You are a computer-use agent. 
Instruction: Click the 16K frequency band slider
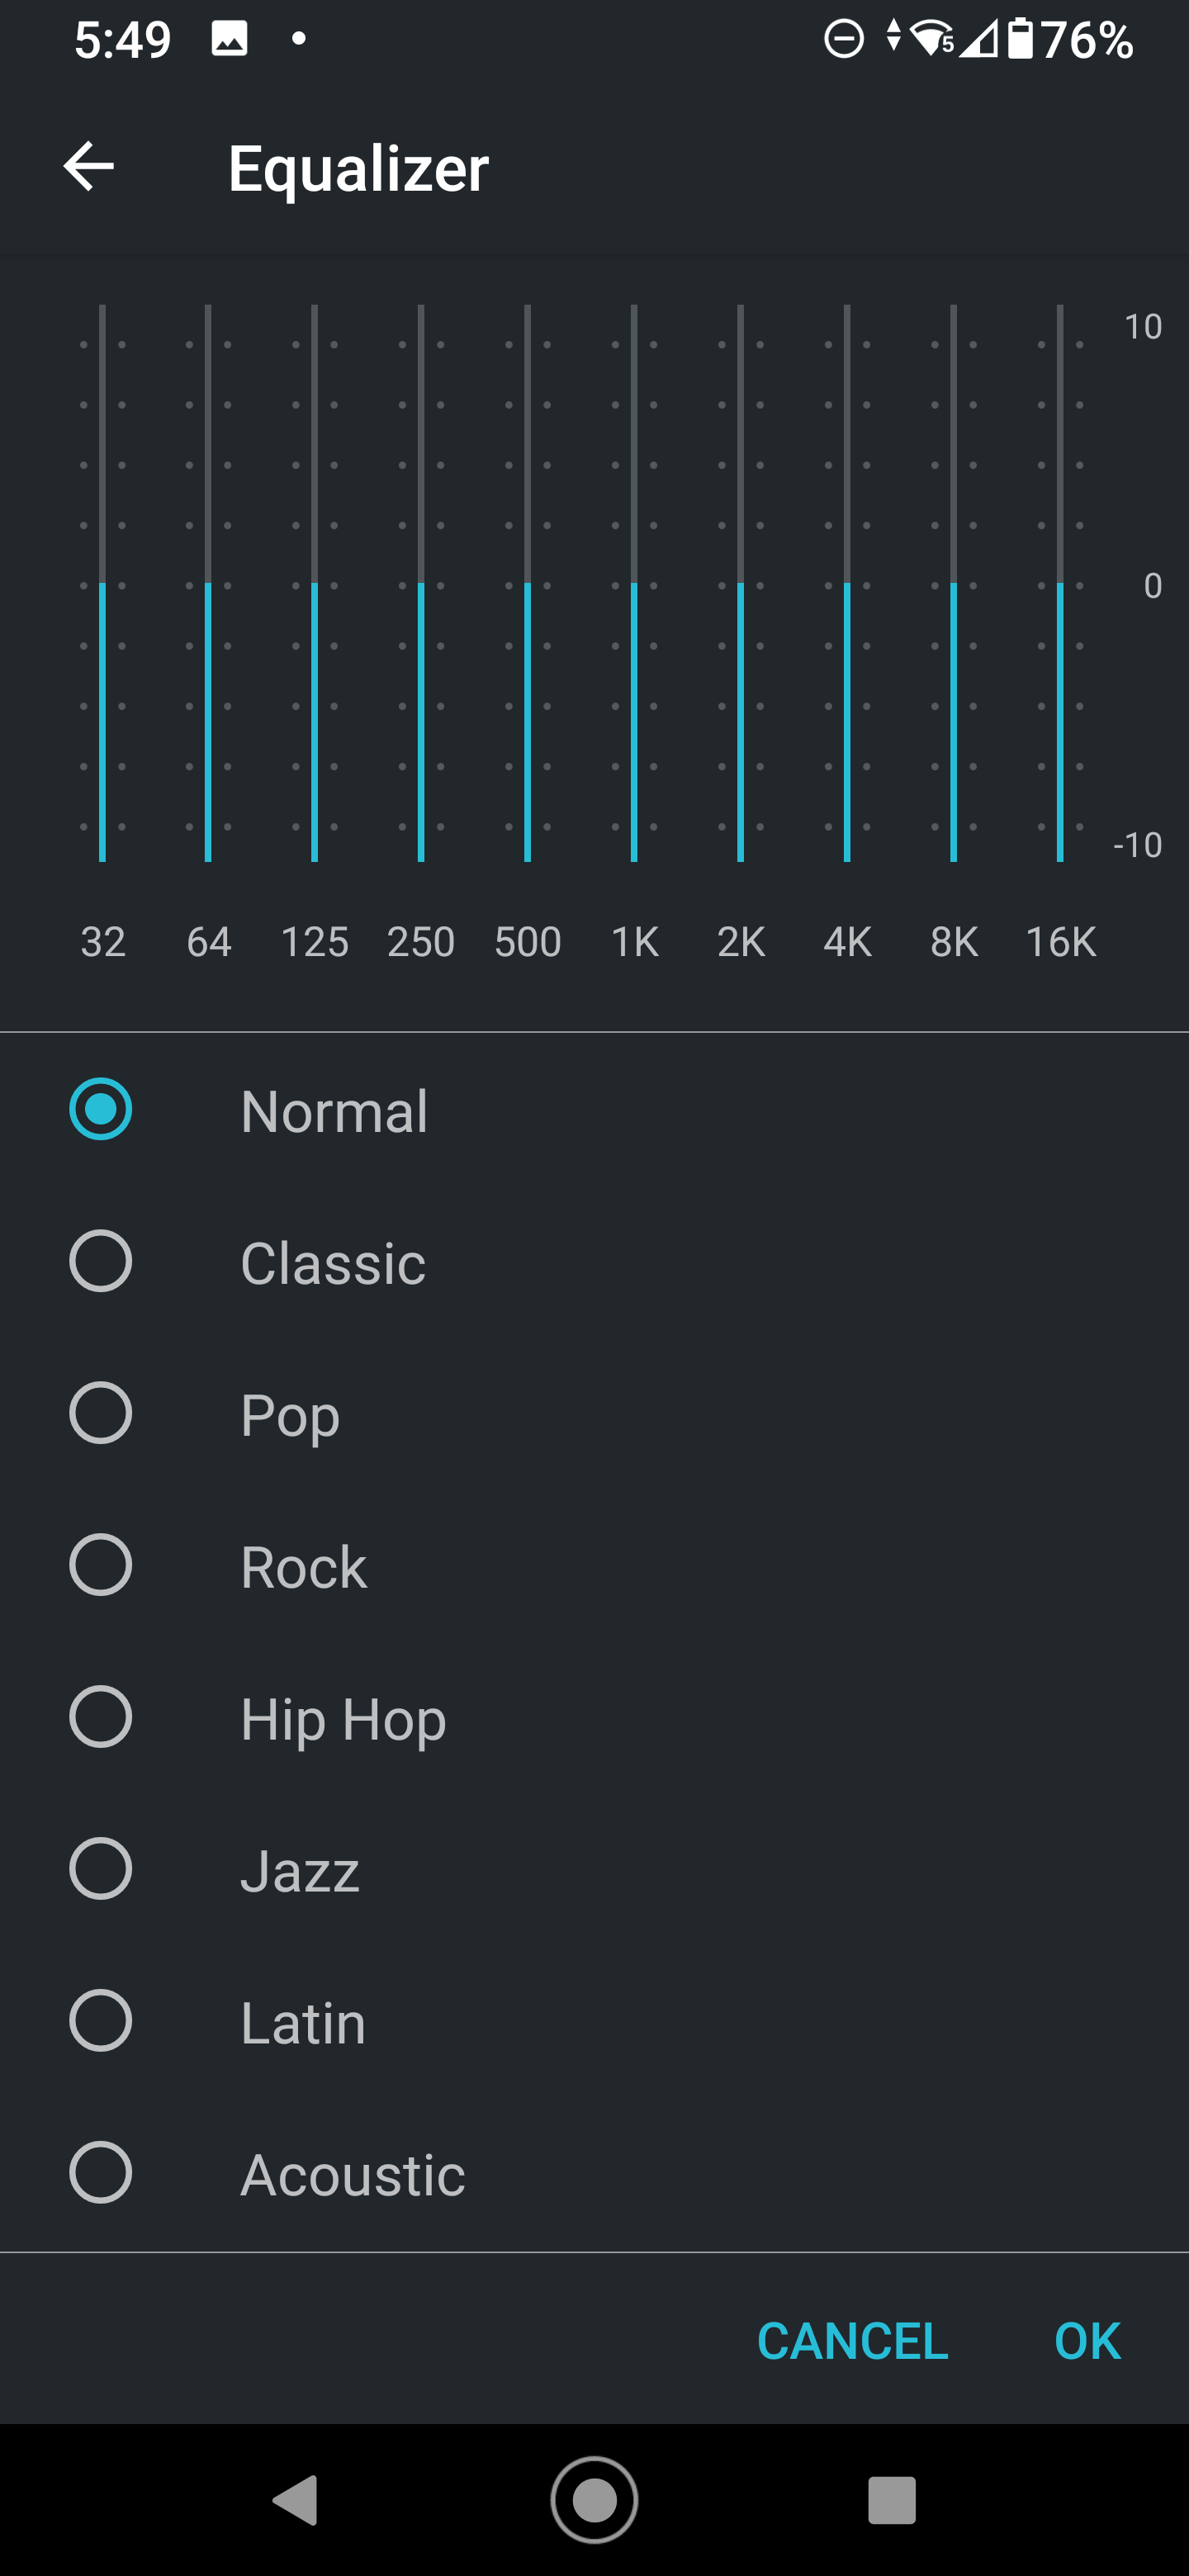1060,583
